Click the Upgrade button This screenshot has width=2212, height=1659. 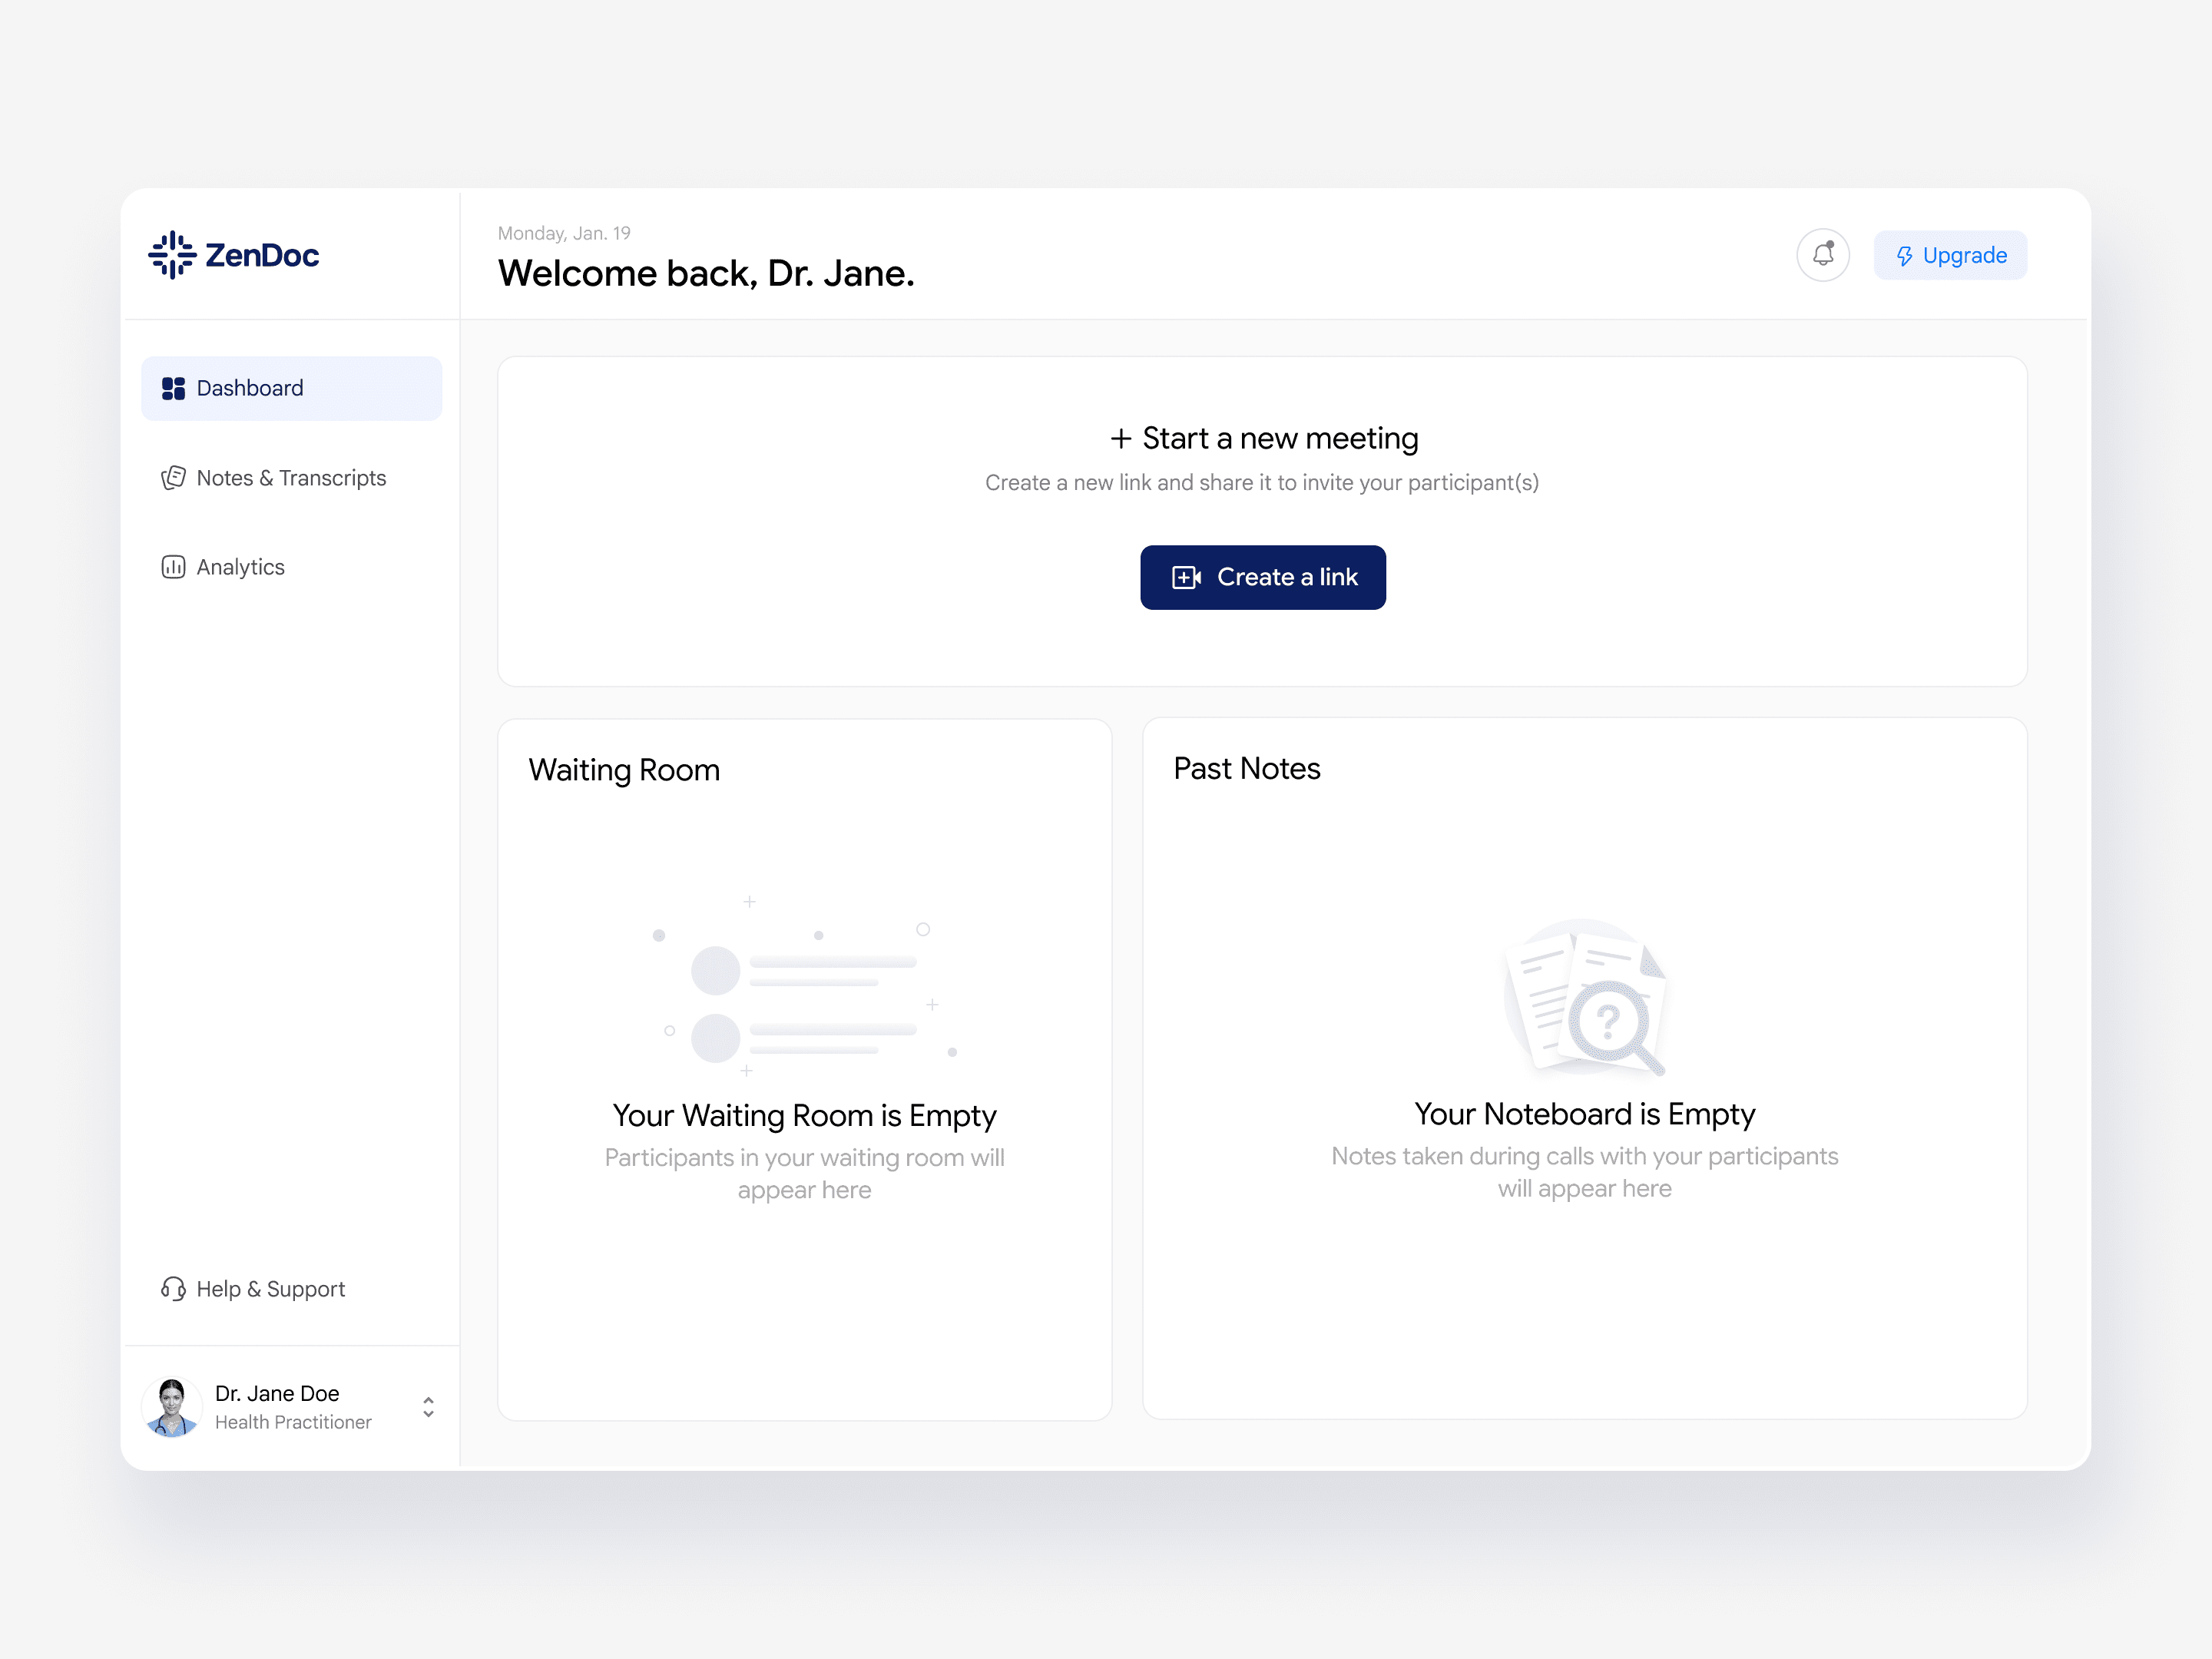pos(1949,255)
